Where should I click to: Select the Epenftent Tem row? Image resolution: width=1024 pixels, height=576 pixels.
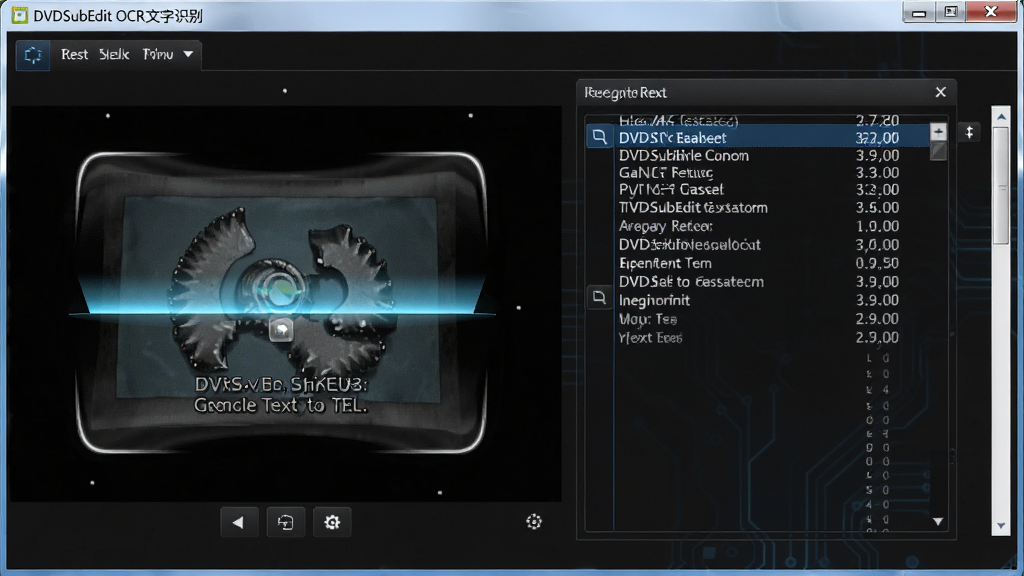click(x=758, y=263)
